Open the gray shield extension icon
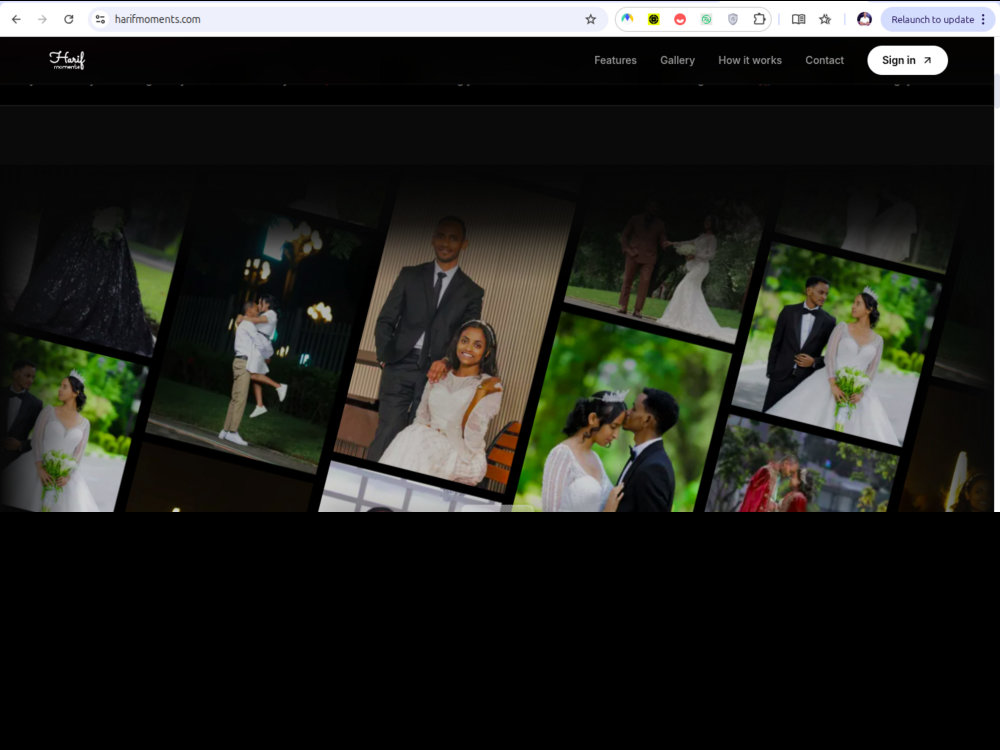The width and height of the screenshot is (1000, 750). click(x=733, y=19)
